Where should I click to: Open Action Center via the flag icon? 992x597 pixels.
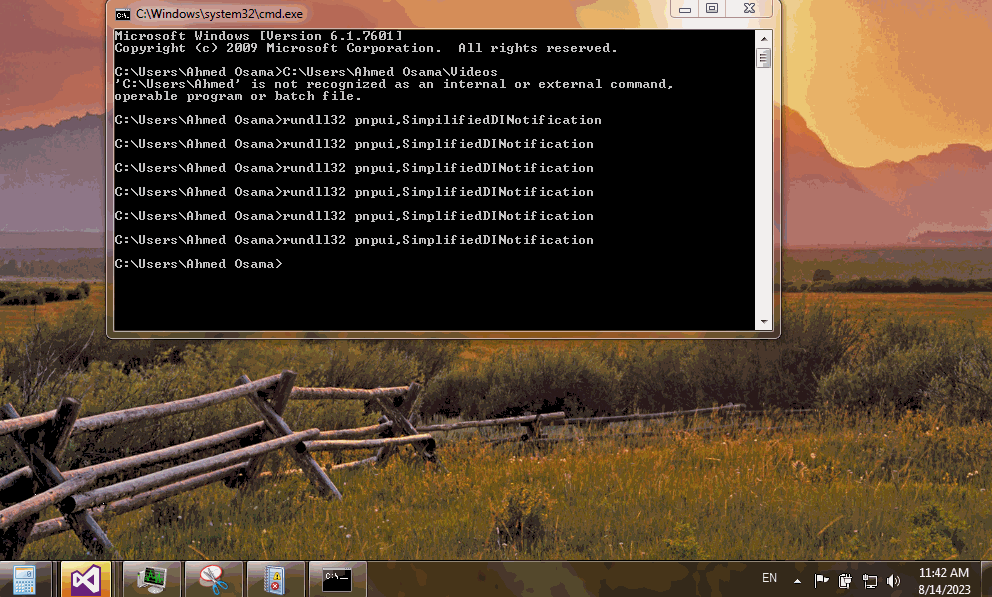(x=820, y=580)
